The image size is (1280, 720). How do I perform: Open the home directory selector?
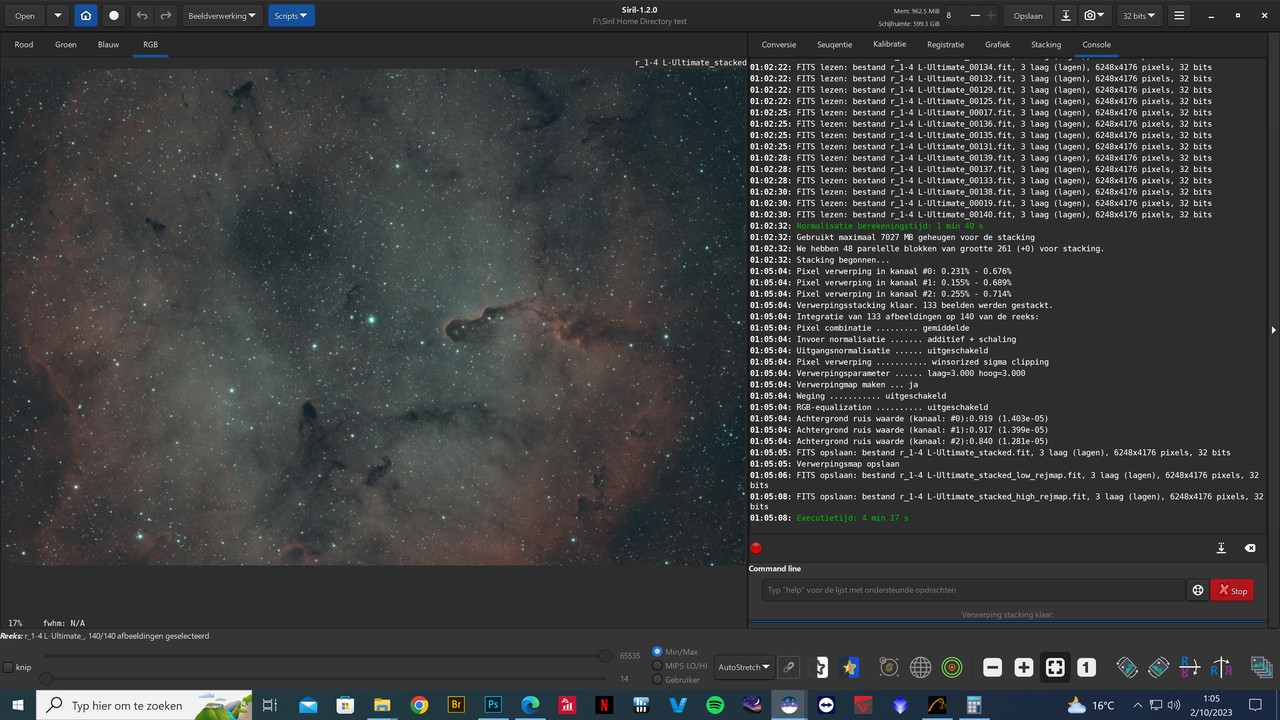click(86, 15)
